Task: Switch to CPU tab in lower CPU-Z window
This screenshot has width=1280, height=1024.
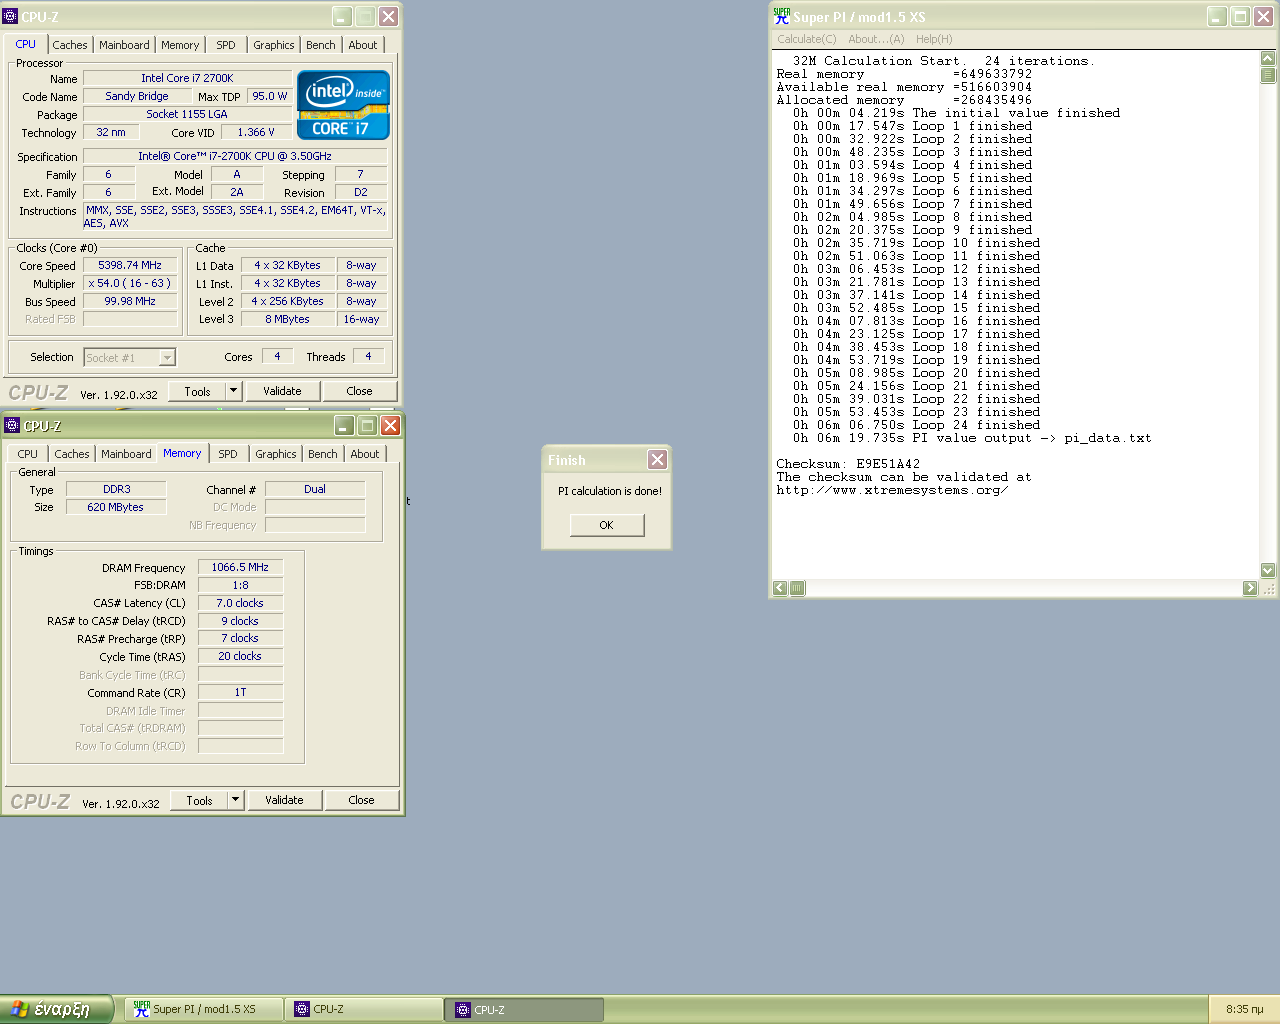Action: click(28, 454)
